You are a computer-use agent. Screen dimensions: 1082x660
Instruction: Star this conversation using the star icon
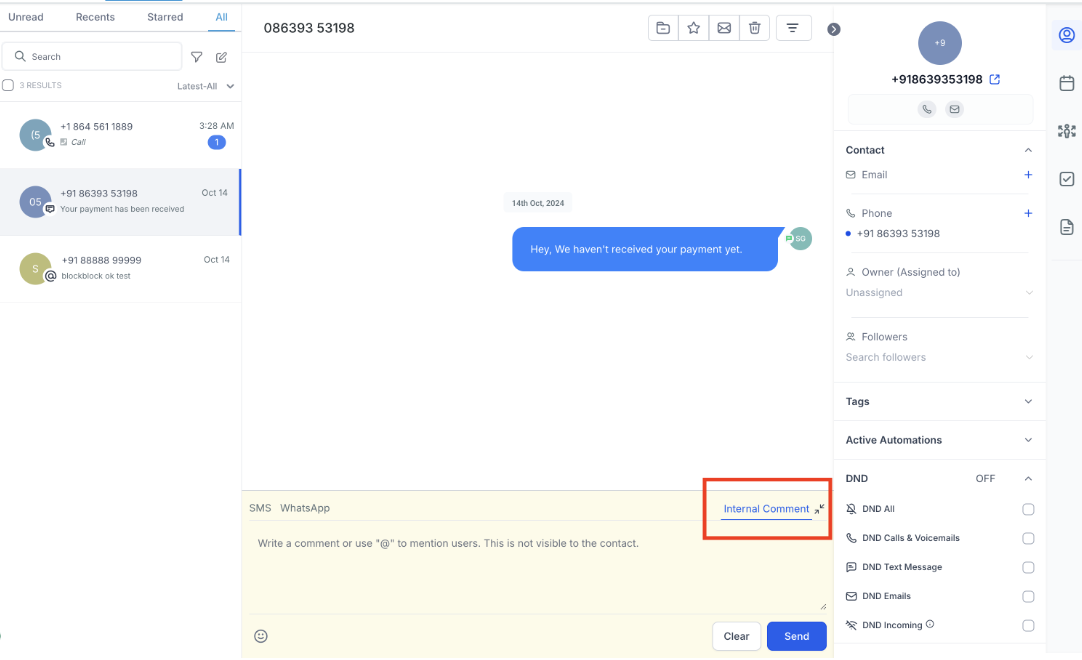[x=693, y=28]
